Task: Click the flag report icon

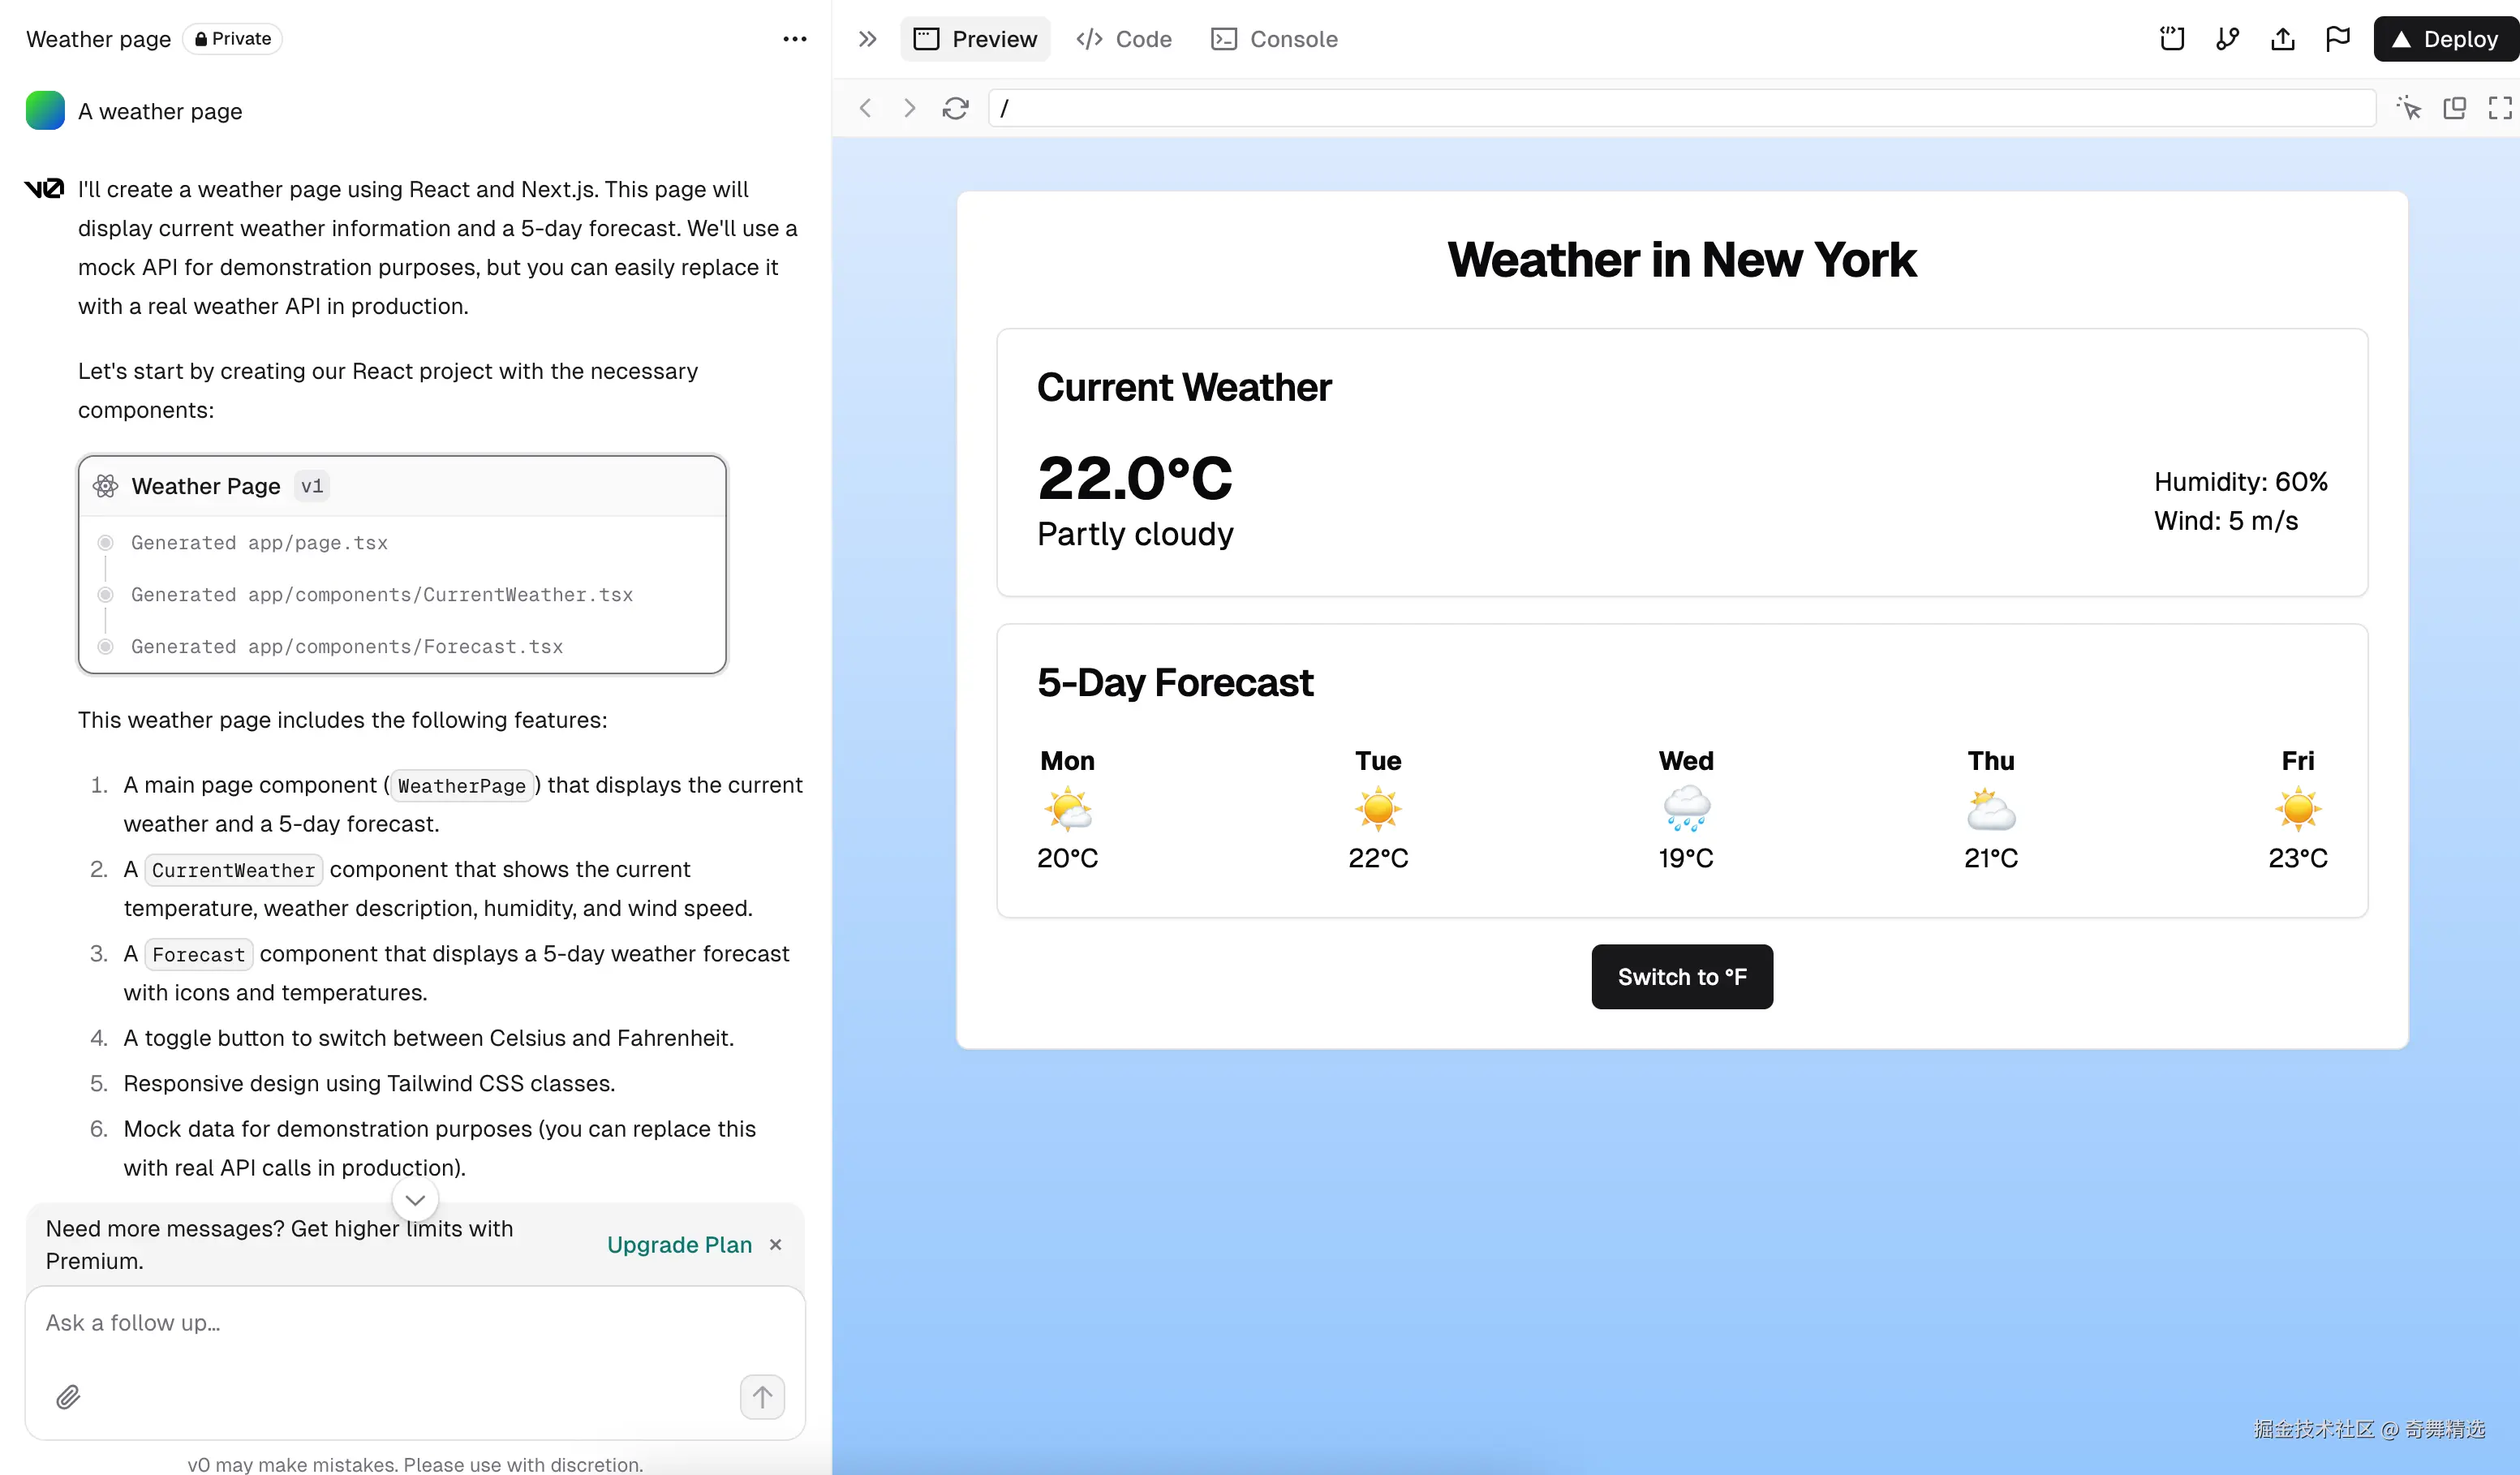Action: click(2338, 39)
